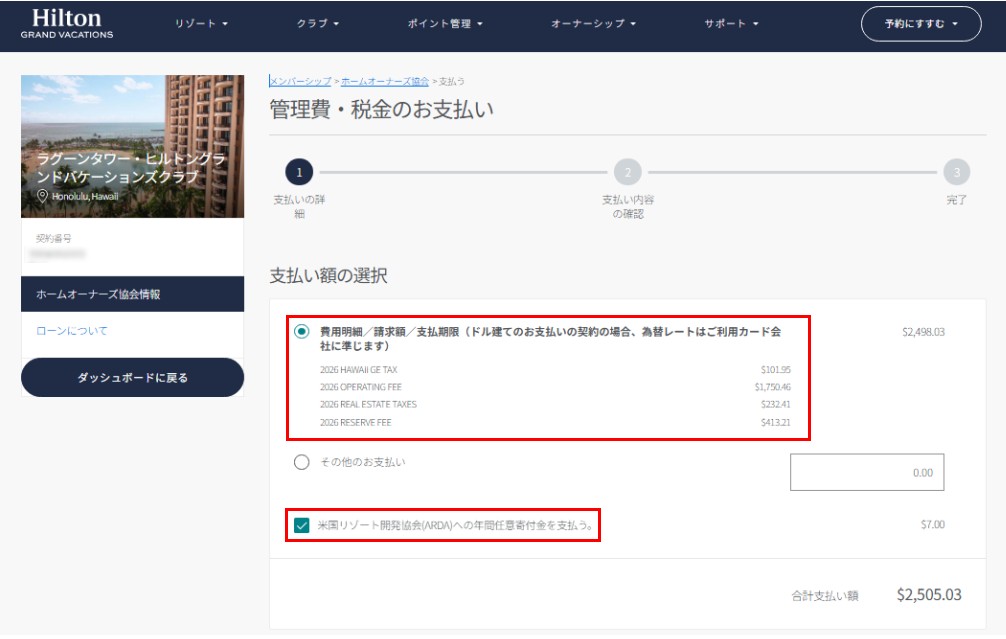Image resolution: width=1006 pixels, height=639 pixels.
Task: Click the other payment amount input field
Action: pyautogui.click(x=866, y=472)
